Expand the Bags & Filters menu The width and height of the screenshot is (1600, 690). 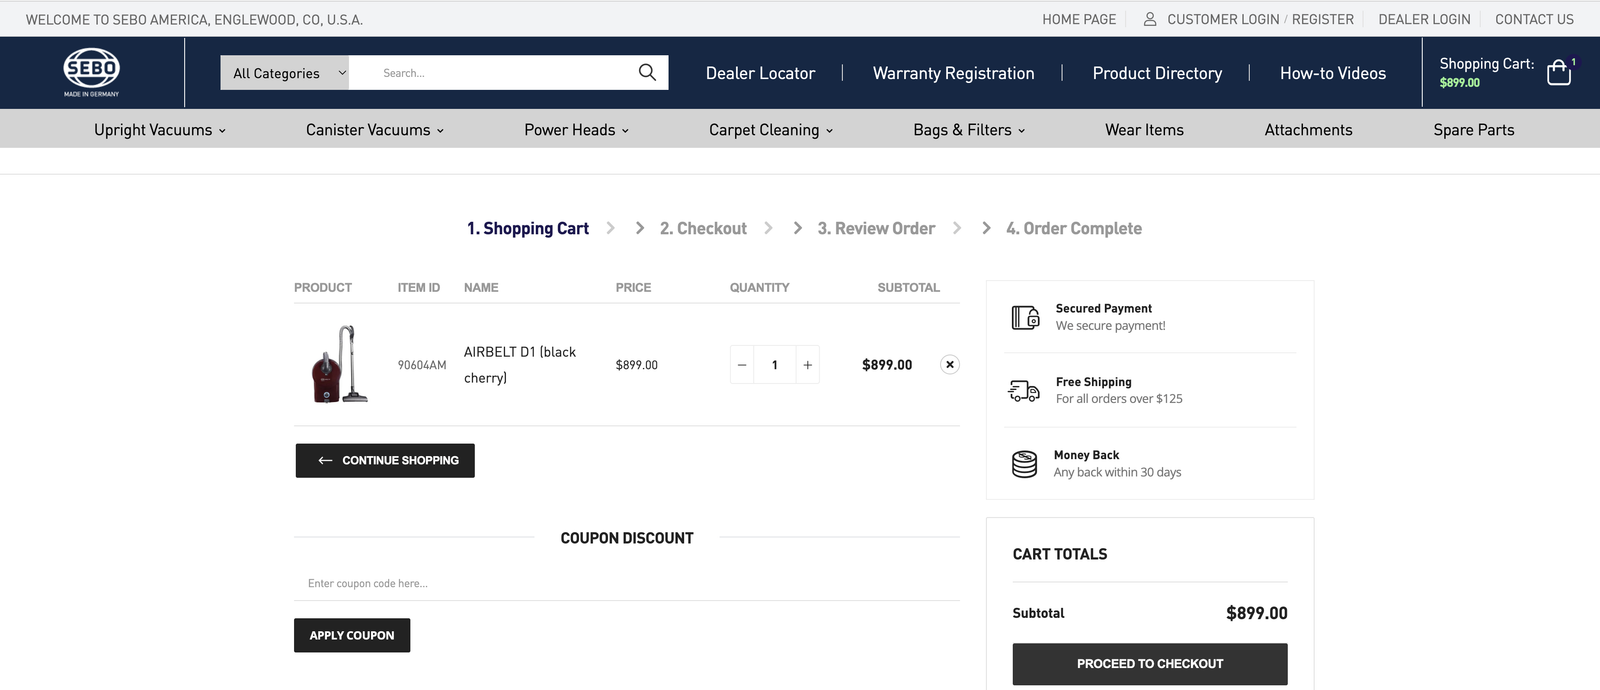pos(968,130)
